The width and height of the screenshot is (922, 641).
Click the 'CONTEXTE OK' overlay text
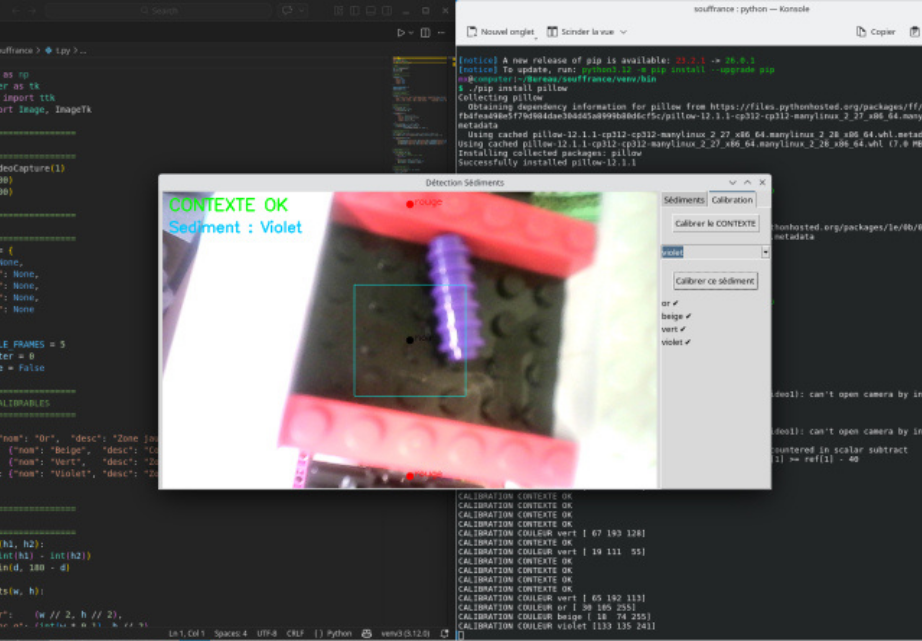click(228, 205)
